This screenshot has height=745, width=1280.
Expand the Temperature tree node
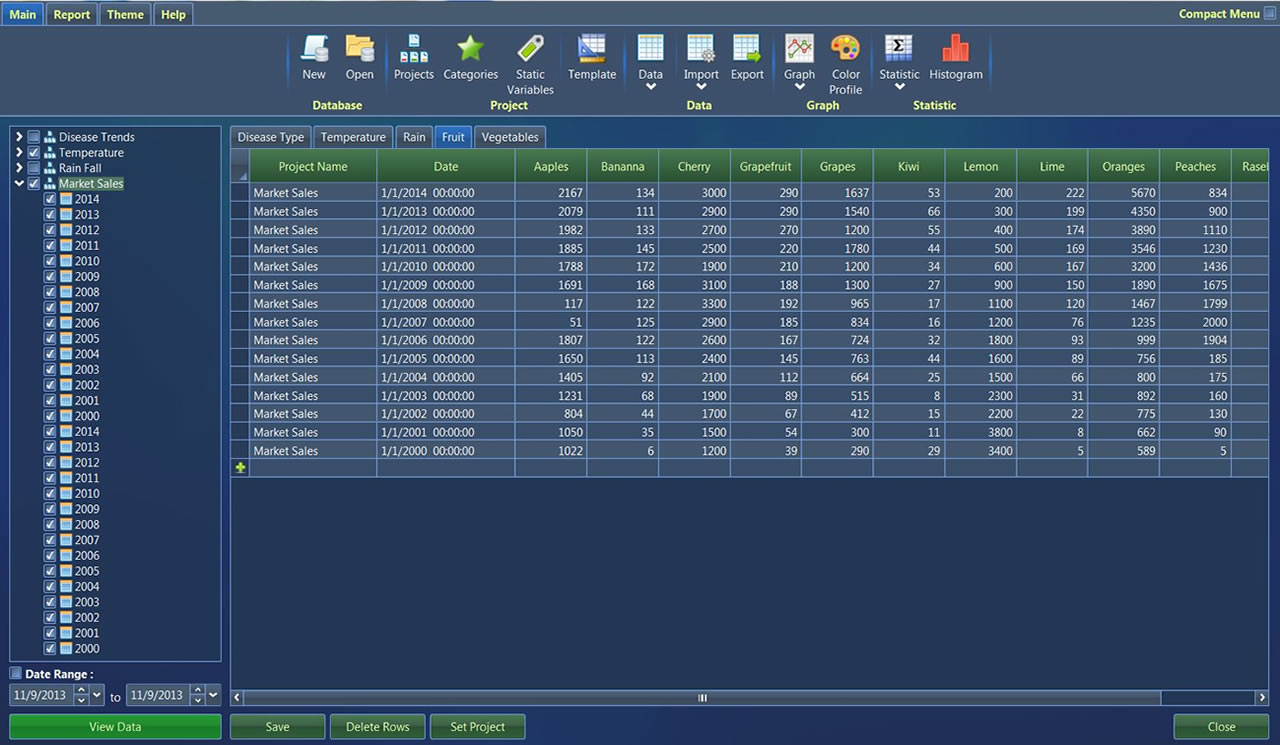pyautogui.click(x=19, y=153)
